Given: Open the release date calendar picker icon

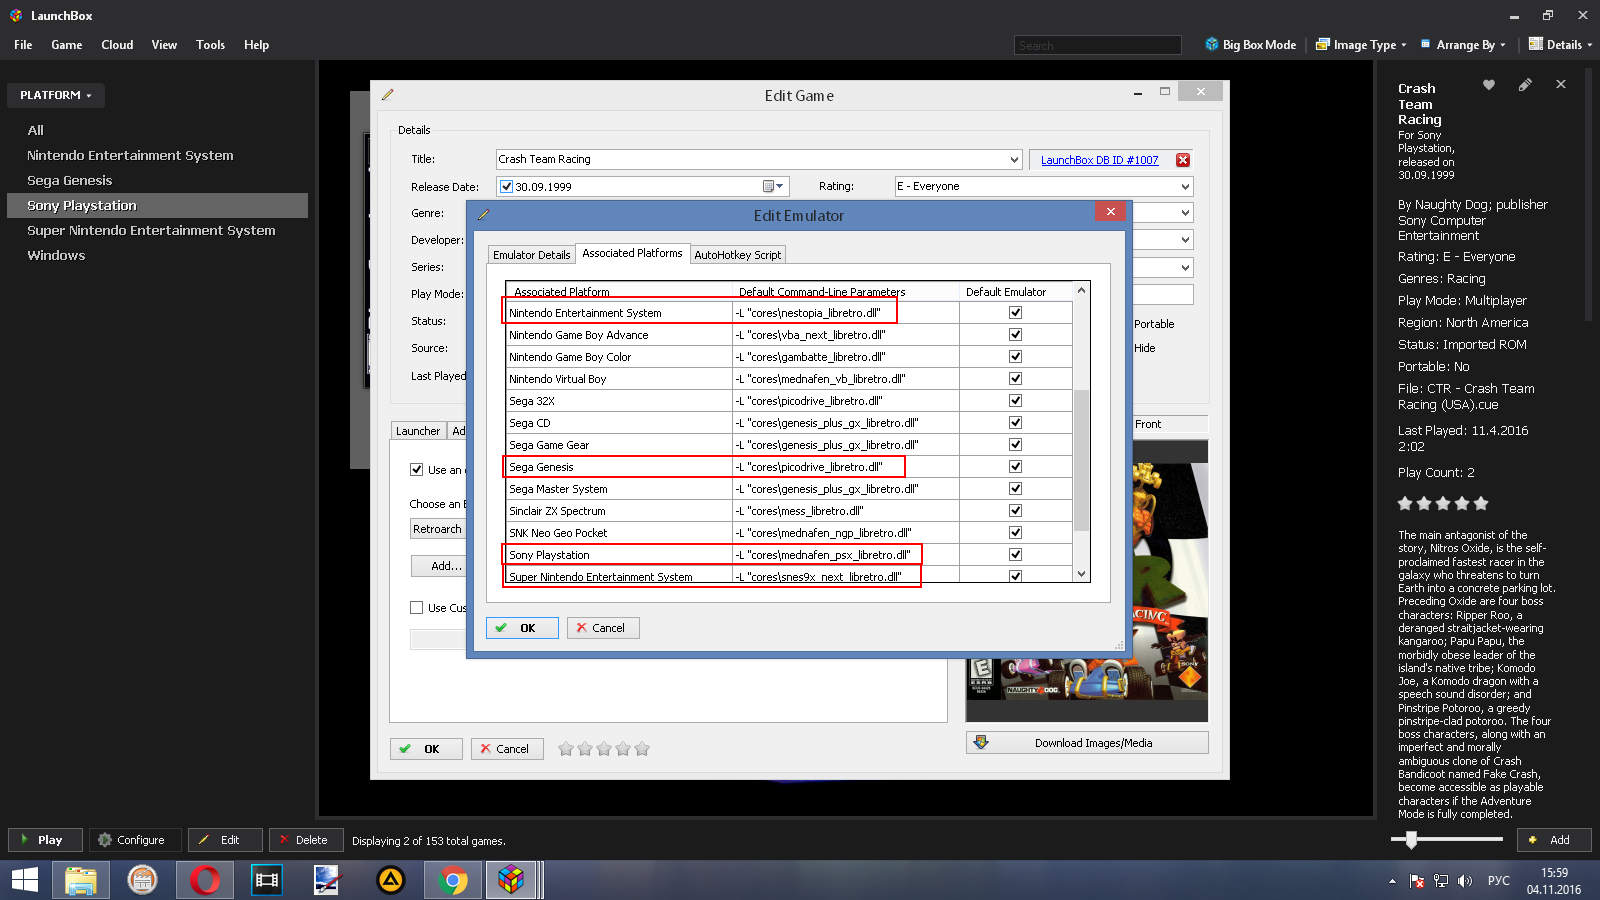Looking at the screenshot, I should 769,186.
